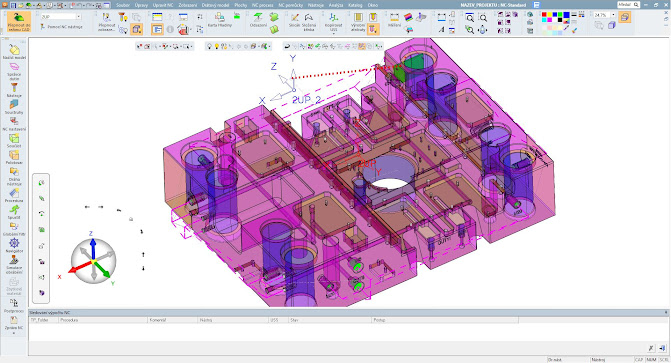This screenshot has height=363, width=671.
Task: Create Procedura from sidebar
Action: 14,195
